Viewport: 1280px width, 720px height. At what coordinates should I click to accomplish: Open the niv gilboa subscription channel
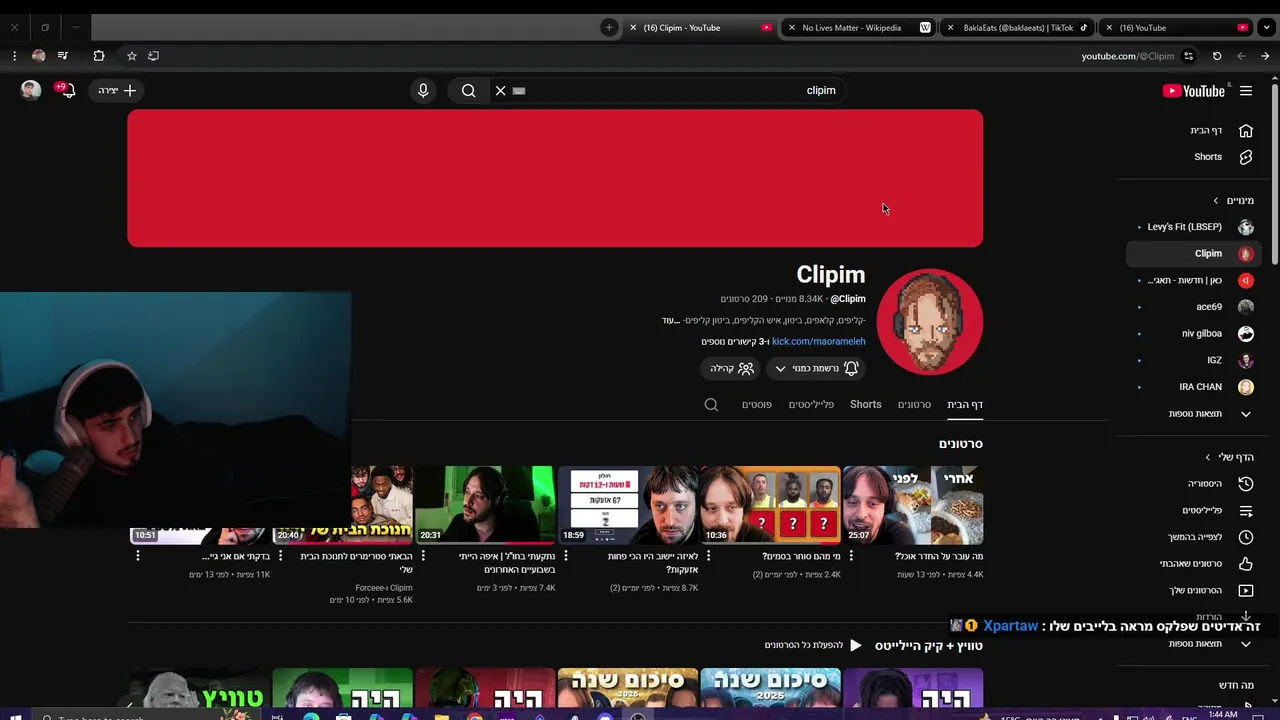(x=1194, y=334)
